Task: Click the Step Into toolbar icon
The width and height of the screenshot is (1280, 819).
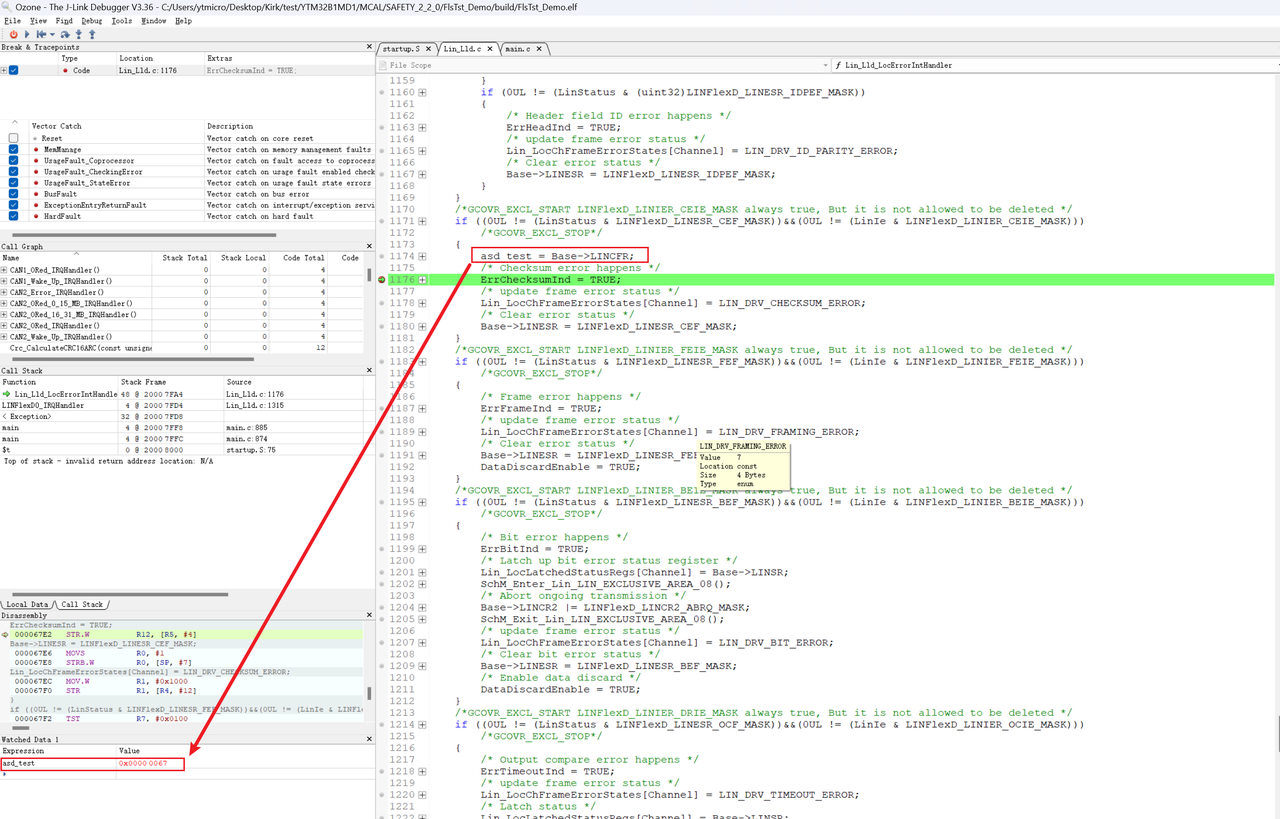Action: click(x=79, y=34)
